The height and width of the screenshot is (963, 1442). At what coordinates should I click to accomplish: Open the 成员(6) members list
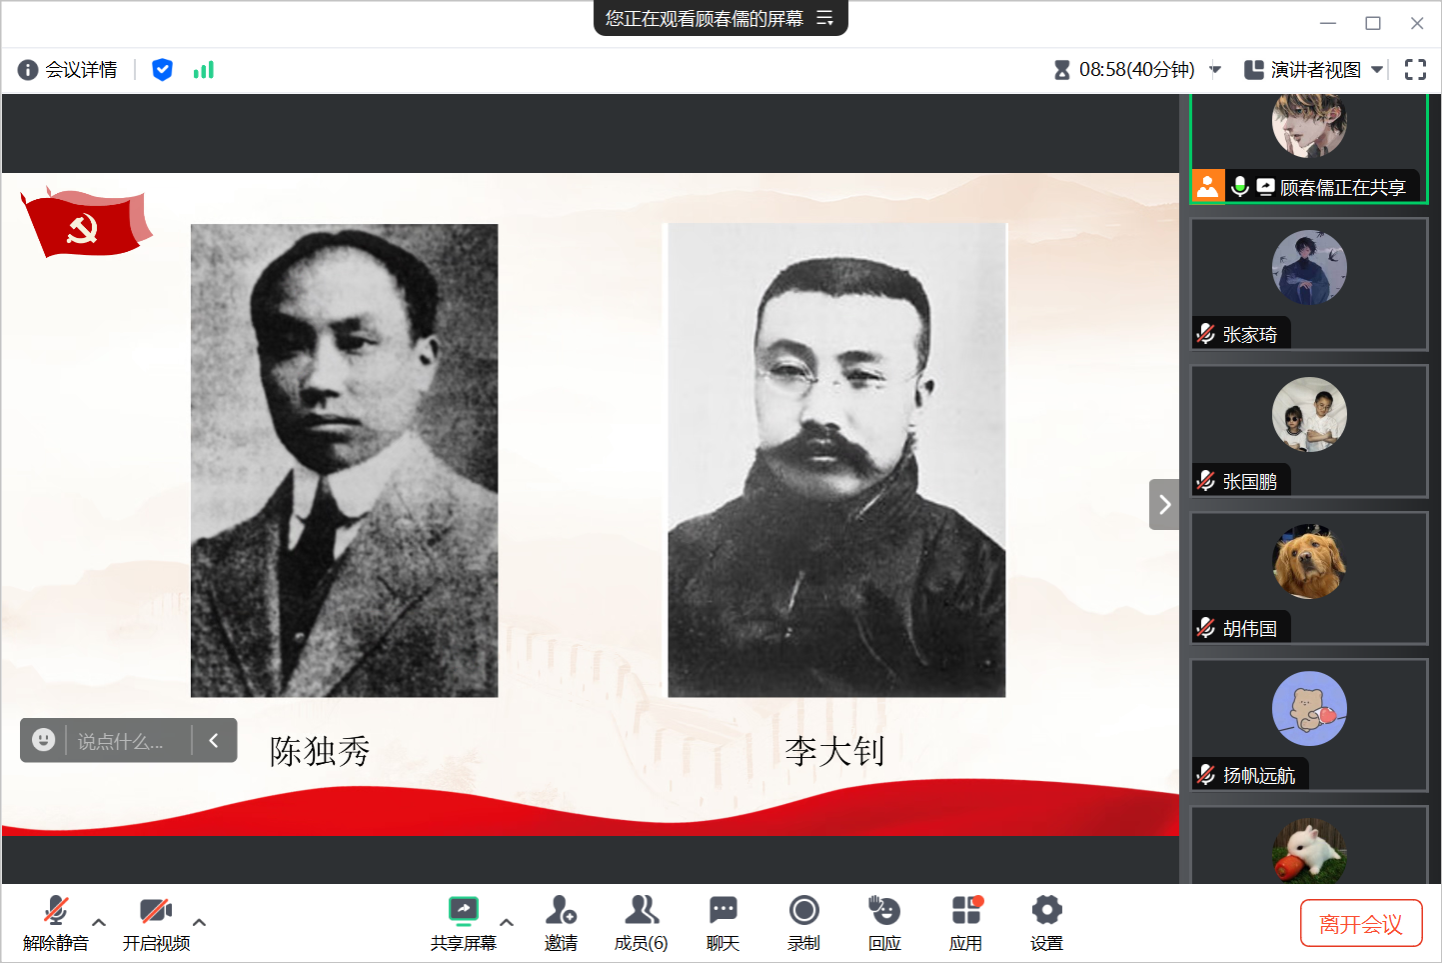pos(641,921)
